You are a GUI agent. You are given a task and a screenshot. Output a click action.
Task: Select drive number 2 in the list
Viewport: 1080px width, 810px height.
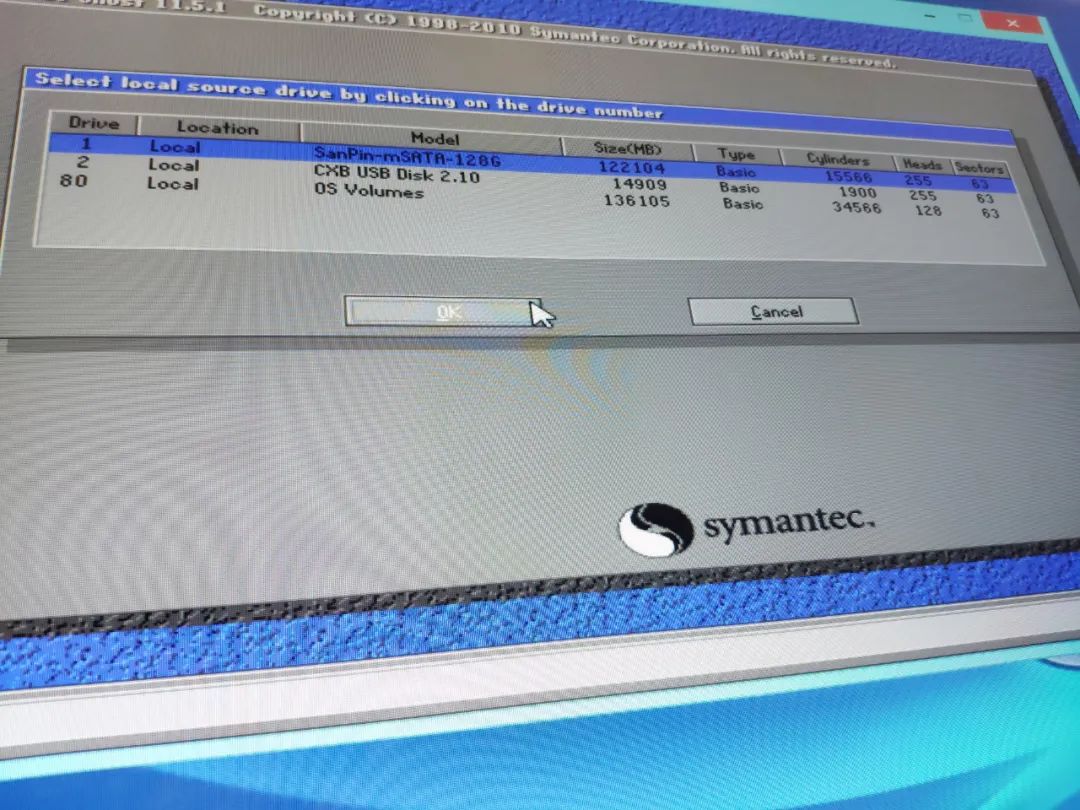[83, 163]
